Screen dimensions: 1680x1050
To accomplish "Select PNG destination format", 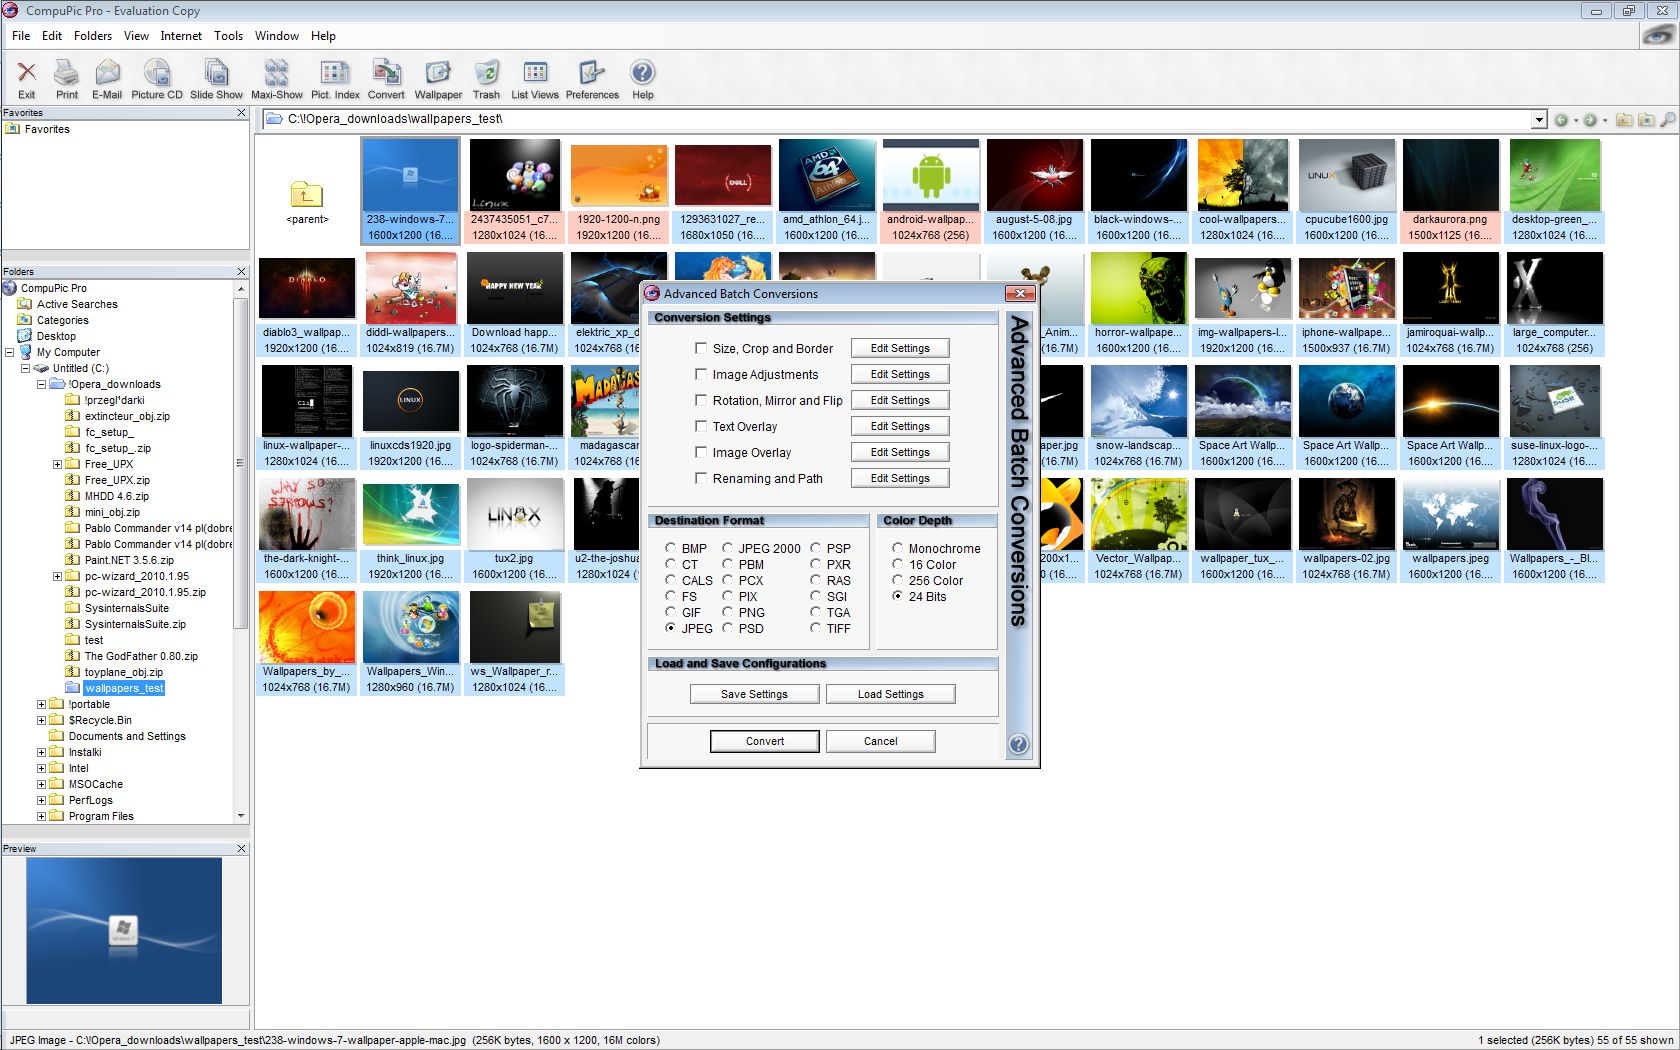I will [727, 612].
